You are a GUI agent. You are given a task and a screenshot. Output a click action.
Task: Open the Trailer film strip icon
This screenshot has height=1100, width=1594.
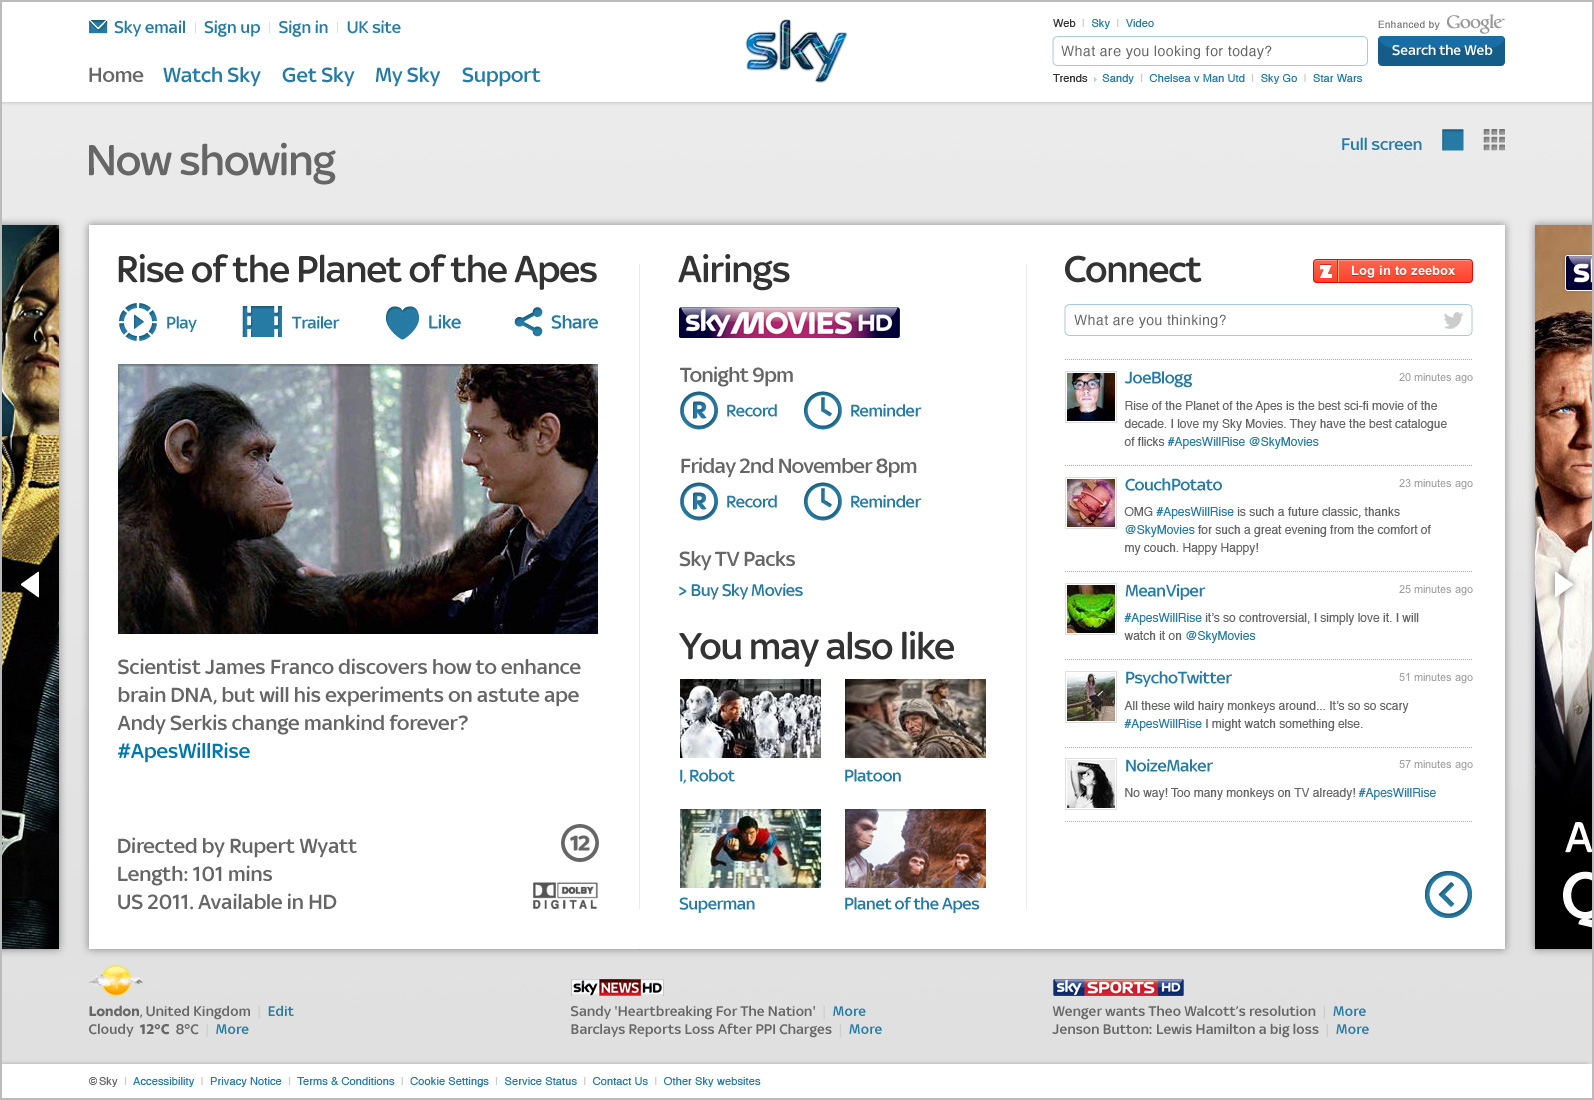pyautogui.click(x=262, y=322)
